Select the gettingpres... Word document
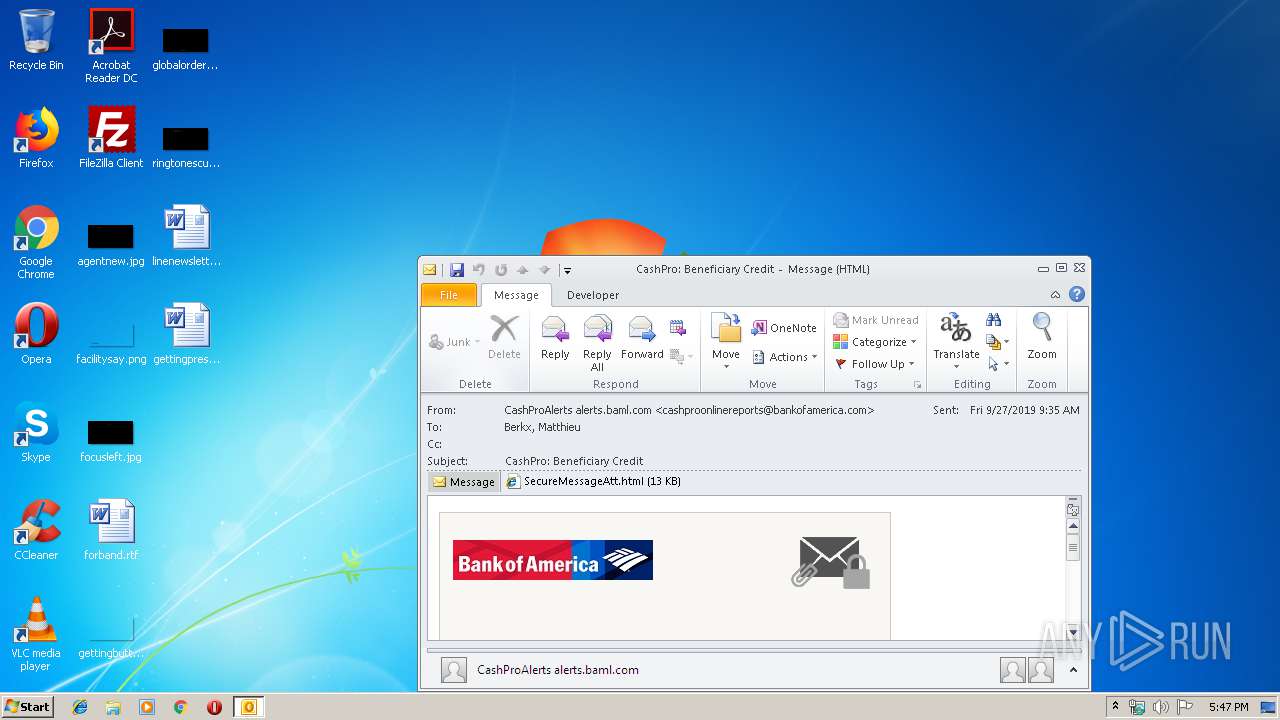Viewport: 1280px width, 720px height. 186,334
